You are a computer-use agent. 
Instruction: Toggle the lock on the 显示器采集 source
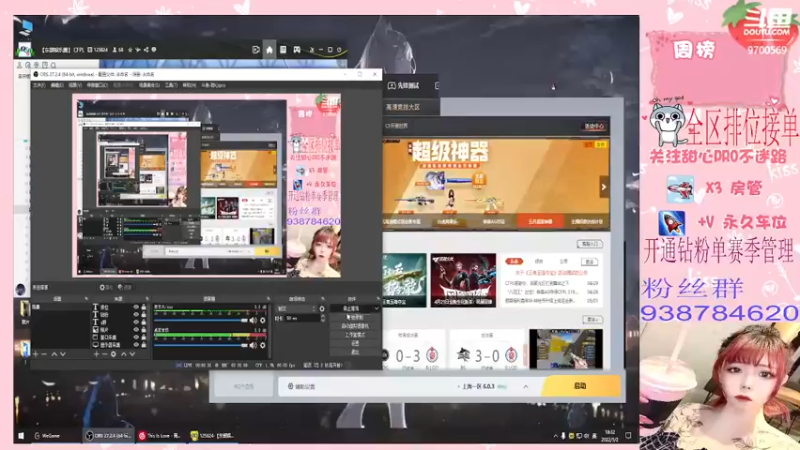pos(143,345)
